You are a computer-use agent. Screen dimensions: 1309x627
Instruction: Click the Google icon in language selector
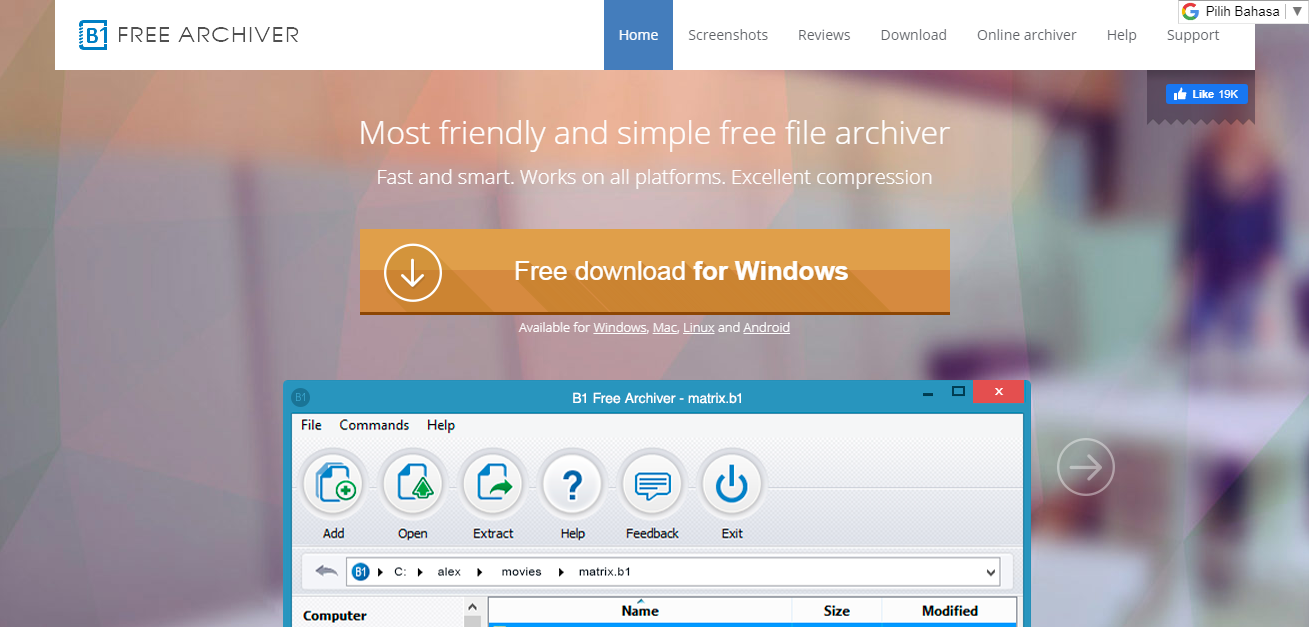[x=1190, y=11]
